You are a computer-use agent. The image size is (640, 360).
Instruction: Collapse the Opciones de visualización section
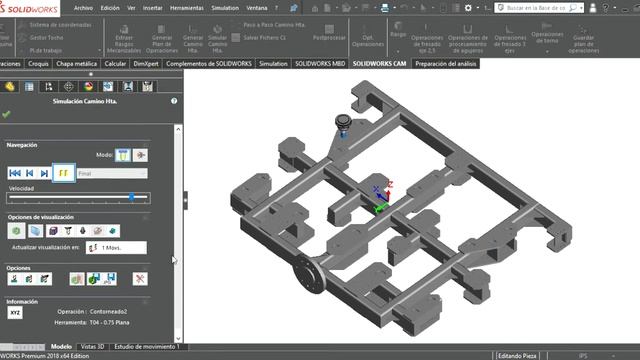click(145, 217)
